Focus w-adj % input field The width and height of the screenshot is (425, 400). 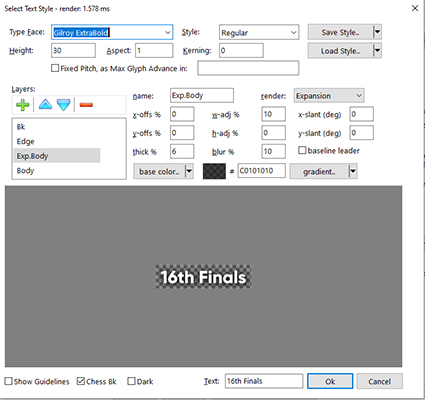click(274, 114)
